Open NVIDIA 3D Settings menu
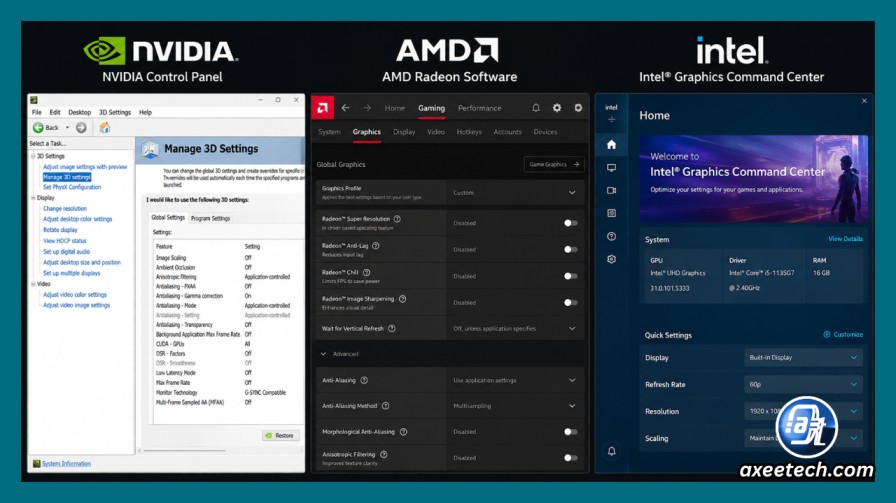The width and height of the screenshot is (896, 503). (x=115, y=112)
